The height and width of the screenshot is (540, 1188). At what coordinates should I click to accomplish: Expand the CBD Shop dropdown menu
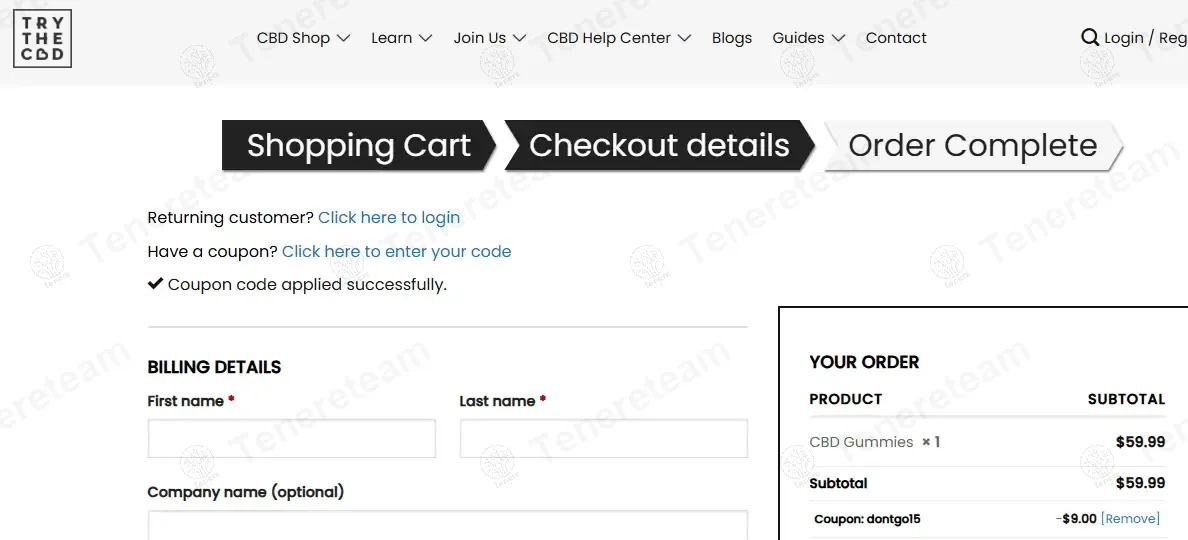303,38
